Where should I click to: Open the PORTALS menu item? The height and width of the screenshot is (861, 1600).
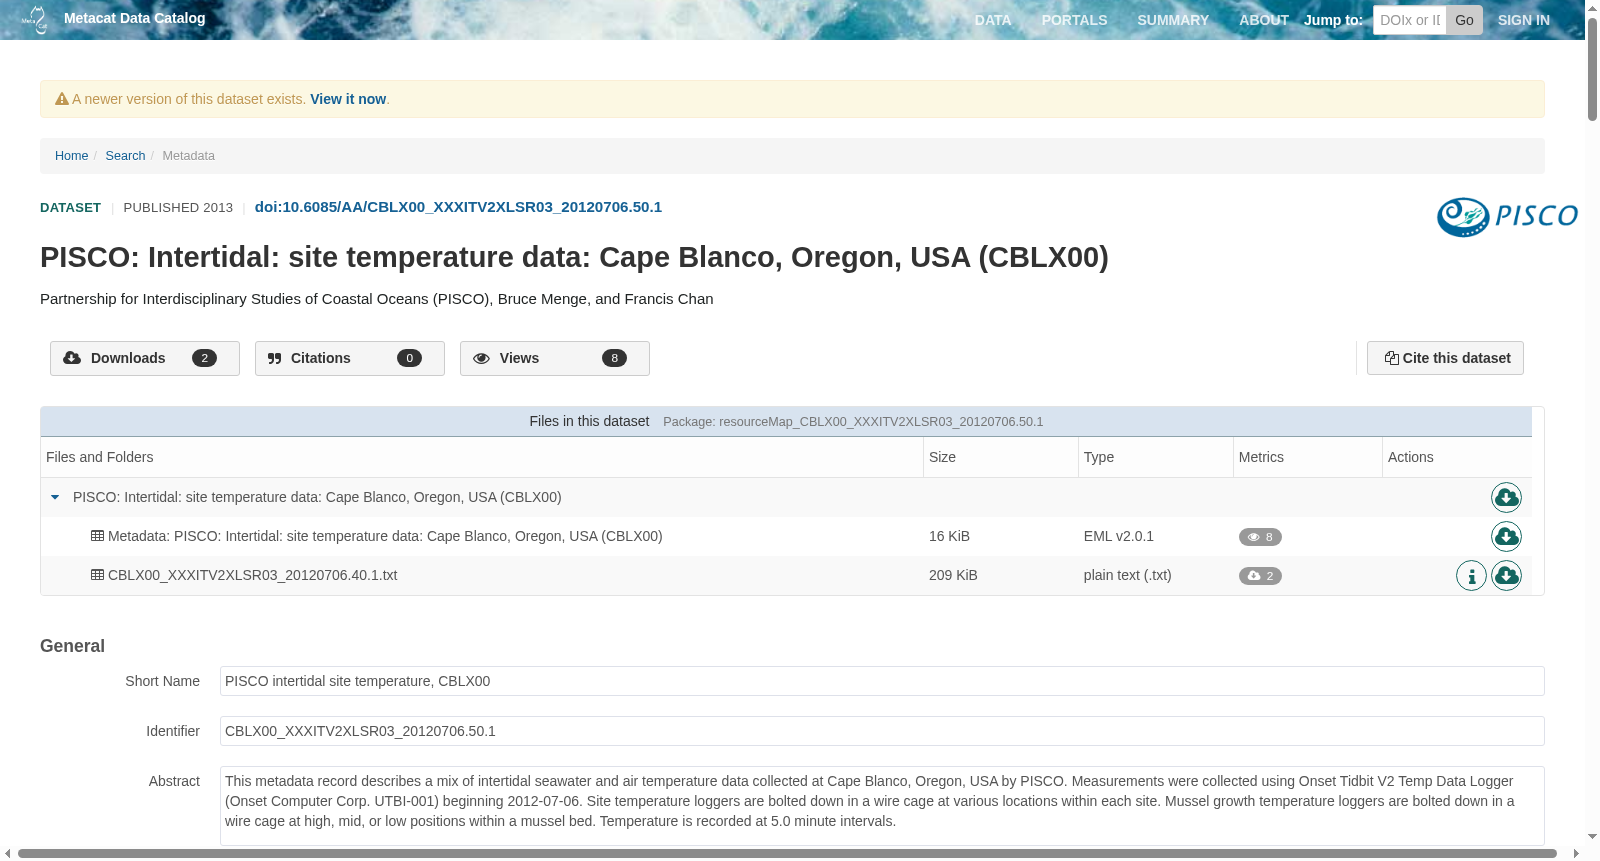tap(1074, 20)
